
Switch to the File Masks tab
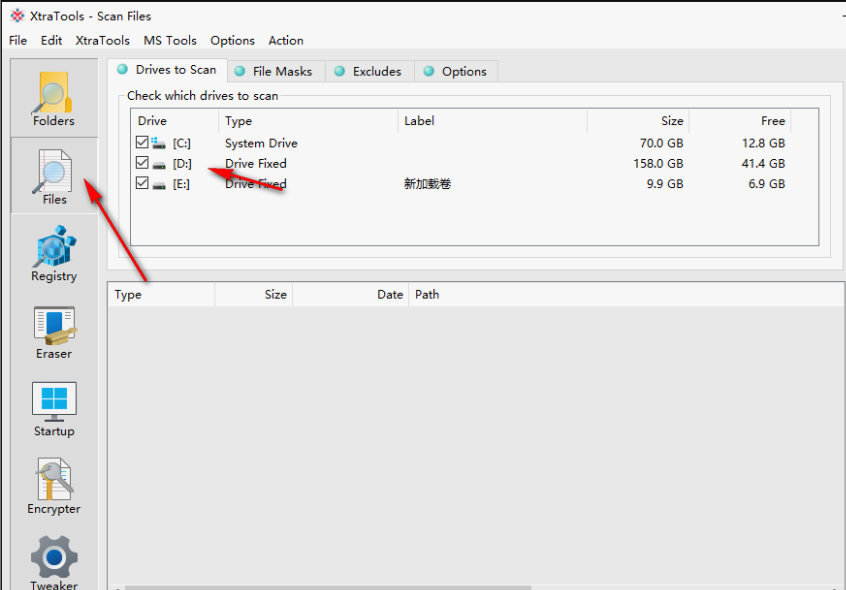[273, 71]
